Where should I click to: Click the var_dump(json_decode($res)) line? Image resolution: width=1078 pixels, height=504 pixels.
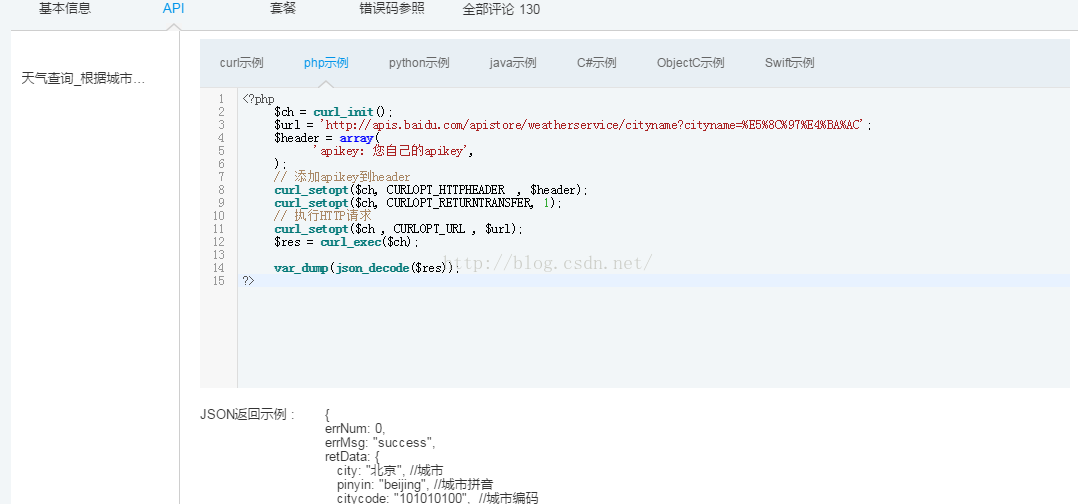(366, 268)
